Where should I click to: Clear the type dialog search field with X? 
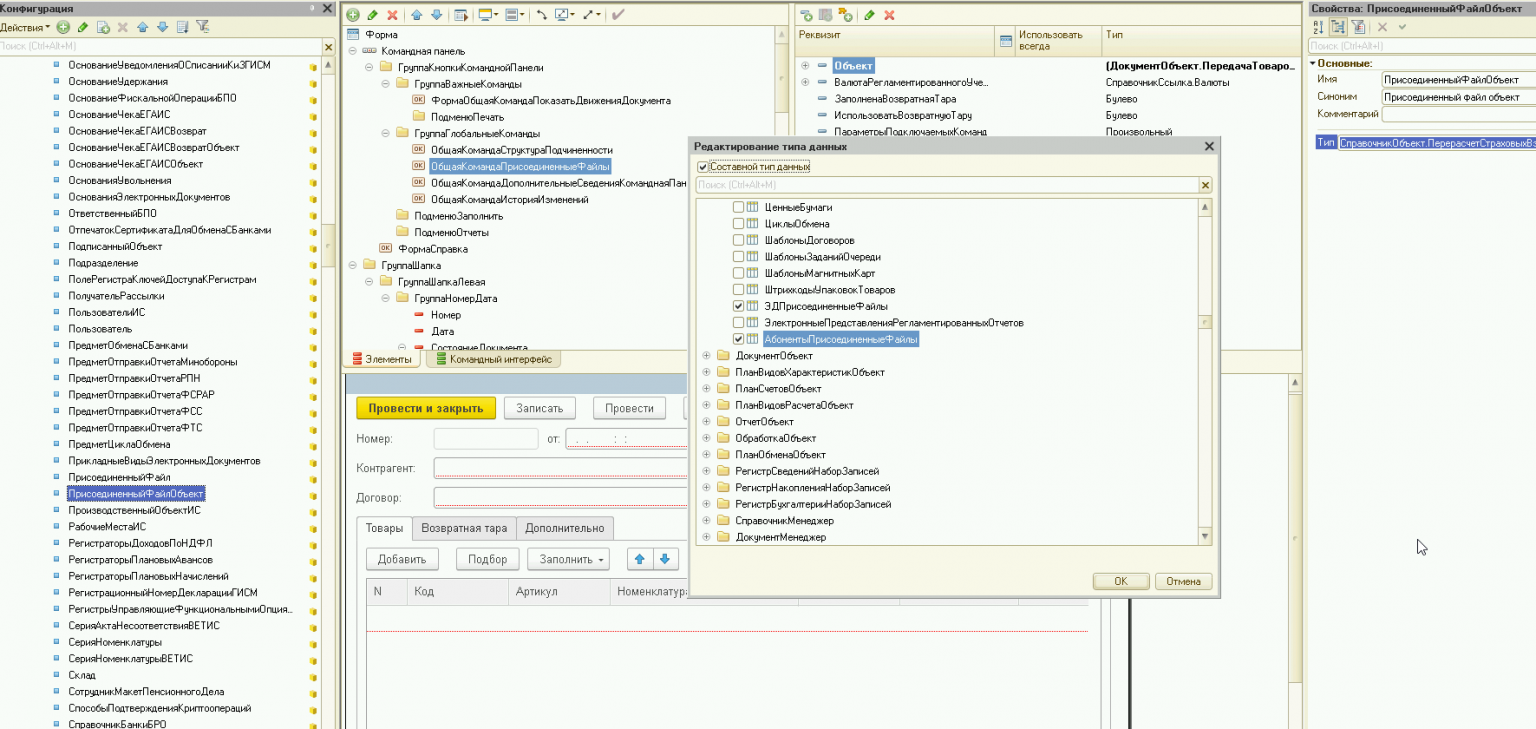[1205, 185]
